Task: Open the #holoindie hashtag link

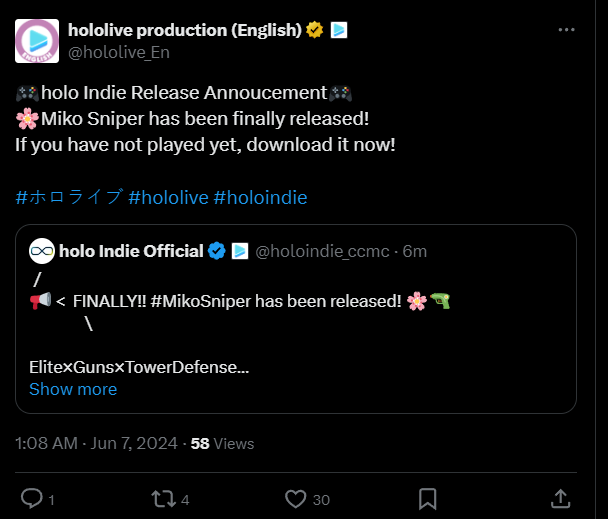Action: coord(260,197)
